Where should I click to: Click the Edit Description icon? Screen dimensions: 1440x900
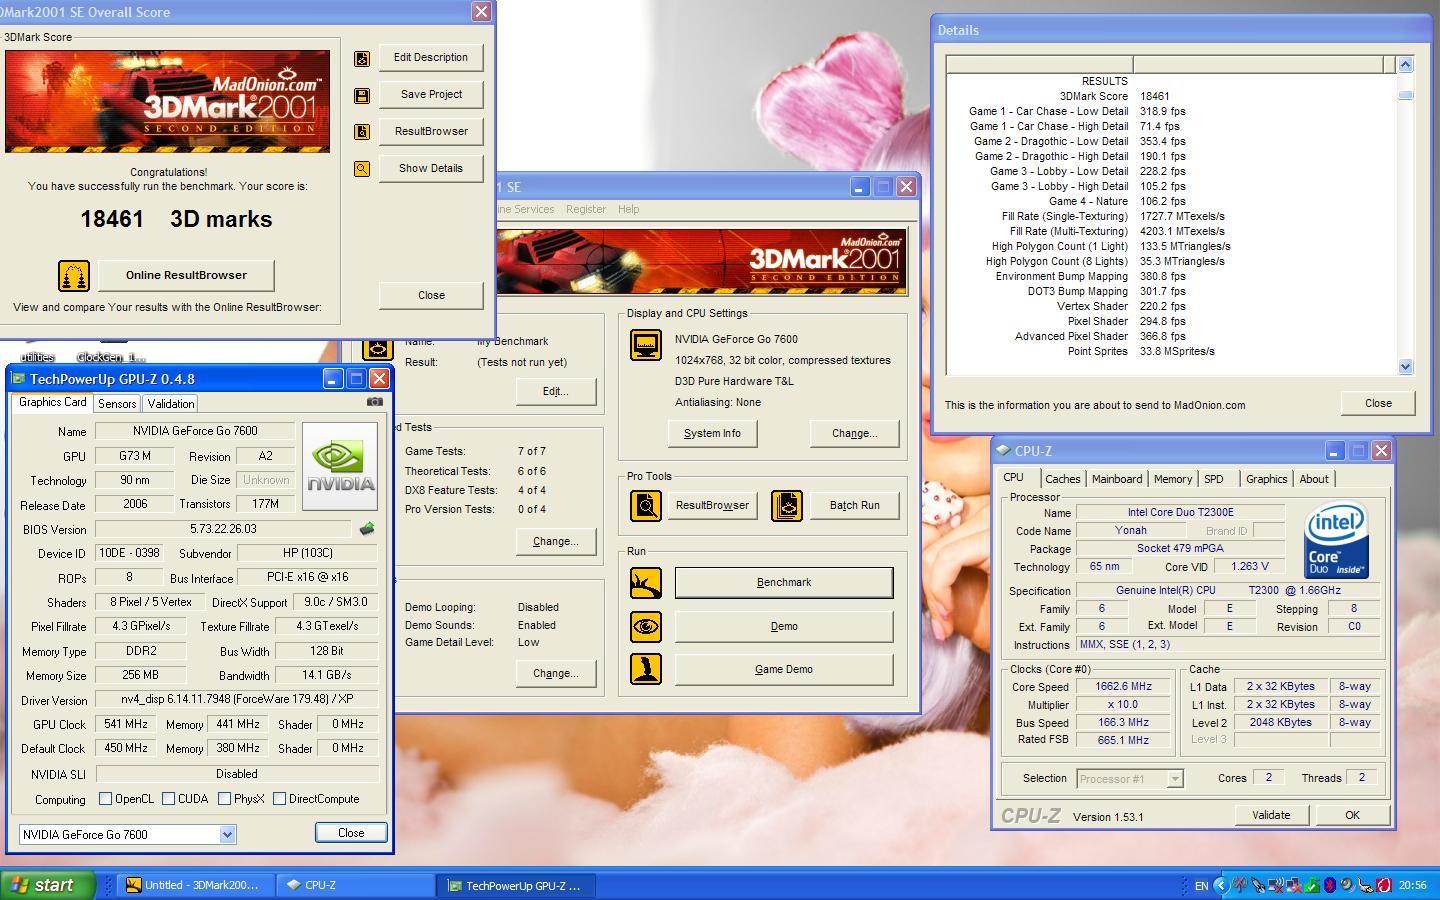(362, 59)
